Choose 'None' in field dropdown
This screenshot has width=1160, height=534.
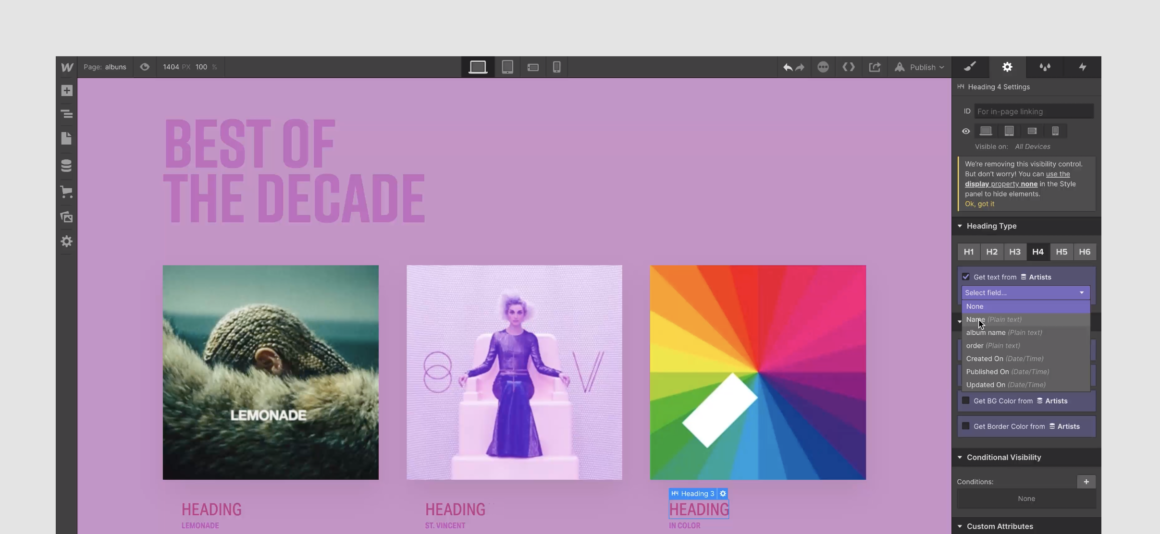(x=1025, y=306)
